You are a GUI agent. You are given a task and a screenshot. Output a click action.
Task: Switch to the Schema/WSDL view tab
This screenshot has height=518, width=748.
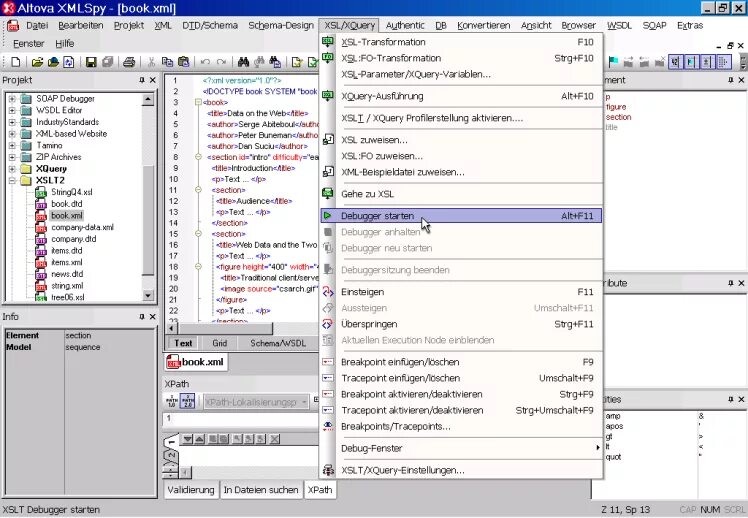point(278,343)
